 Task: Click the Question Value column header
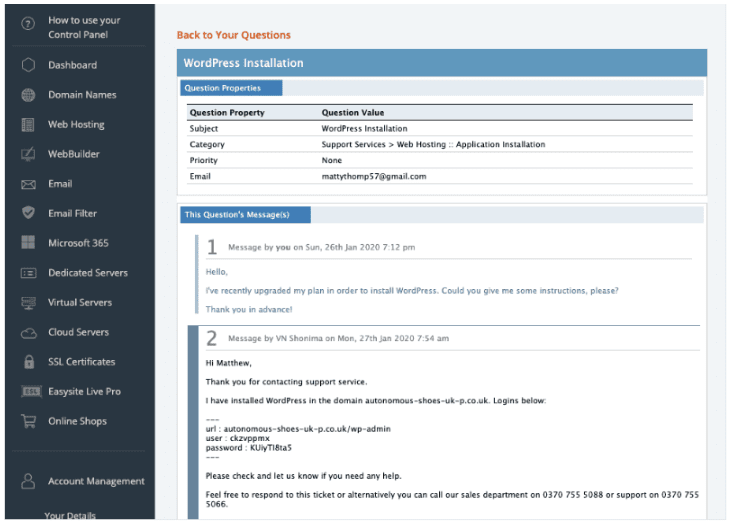[x=353, y=113]
